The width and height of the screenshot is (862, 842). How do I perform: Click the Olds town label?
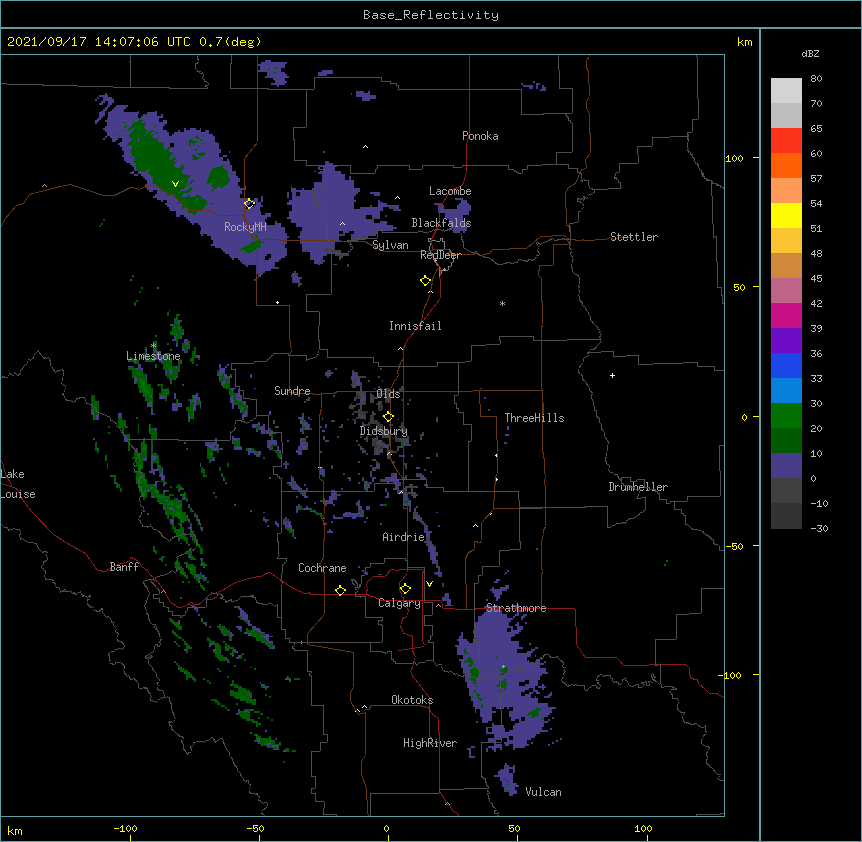click(388, 394)
